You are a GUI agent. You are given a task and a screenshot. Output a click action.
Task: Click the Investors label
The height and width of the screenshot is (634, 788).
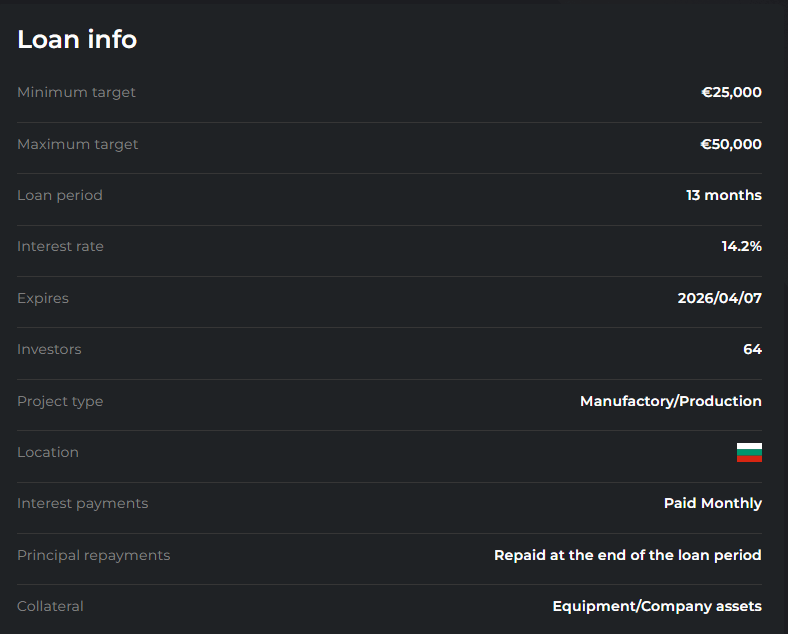point(49,349)
